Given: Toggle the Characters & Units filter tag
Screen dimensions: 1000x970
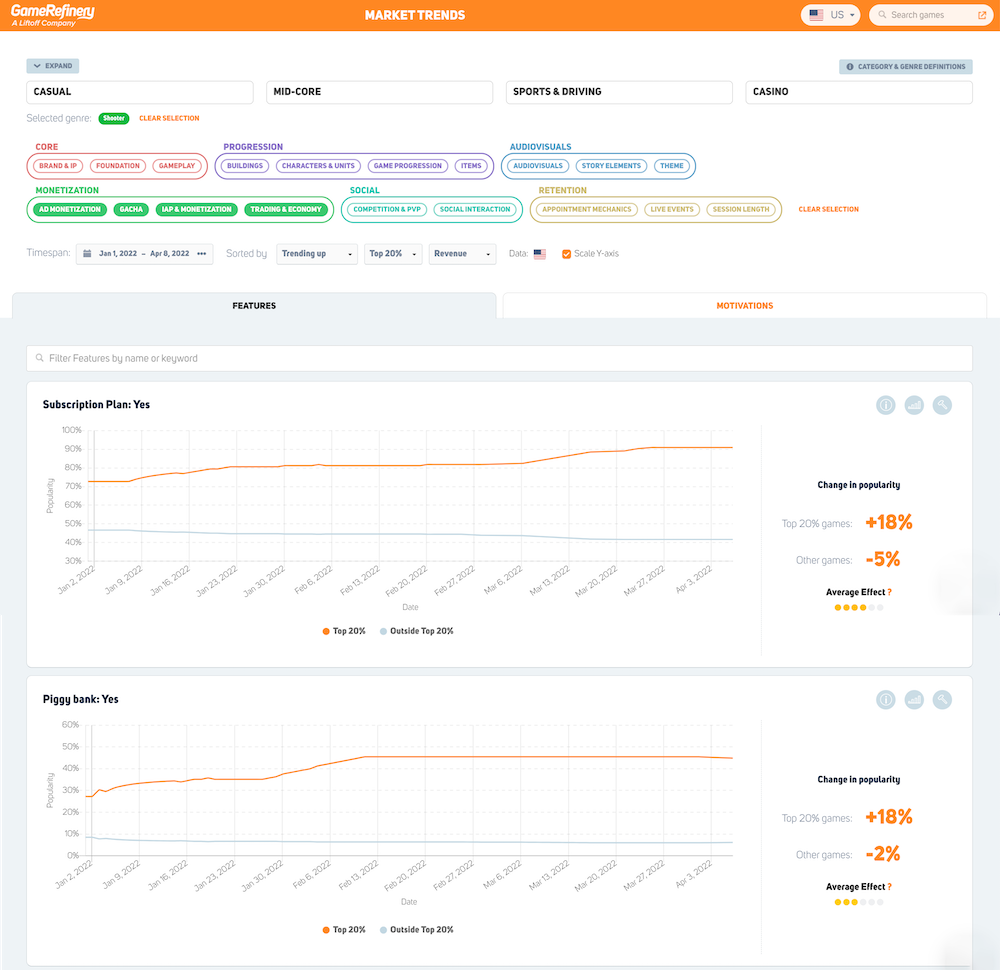Looking at the screenshot, I should pyautogui.click(x=318, y=166).
